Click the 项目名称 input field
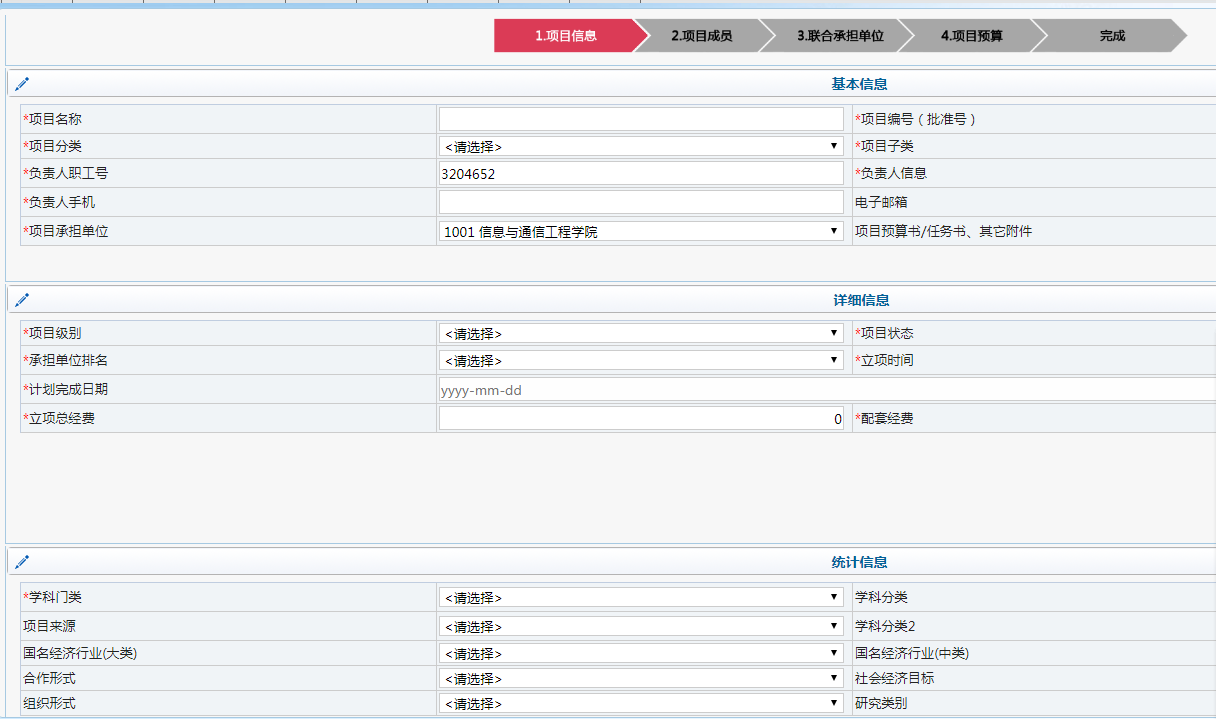 tap(640, 118)
